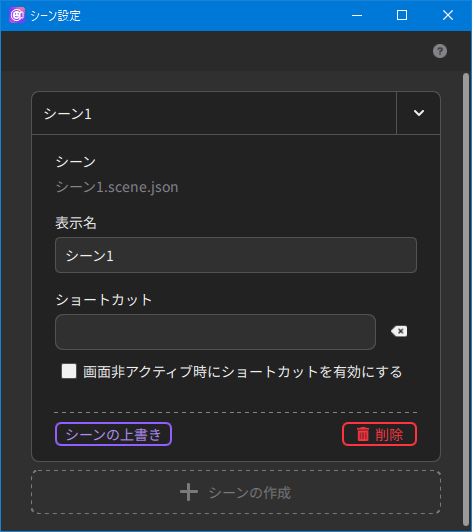Screen dimensions: 472x532
Task: Open the help question mark icon
Action: [x=440, y=51]
